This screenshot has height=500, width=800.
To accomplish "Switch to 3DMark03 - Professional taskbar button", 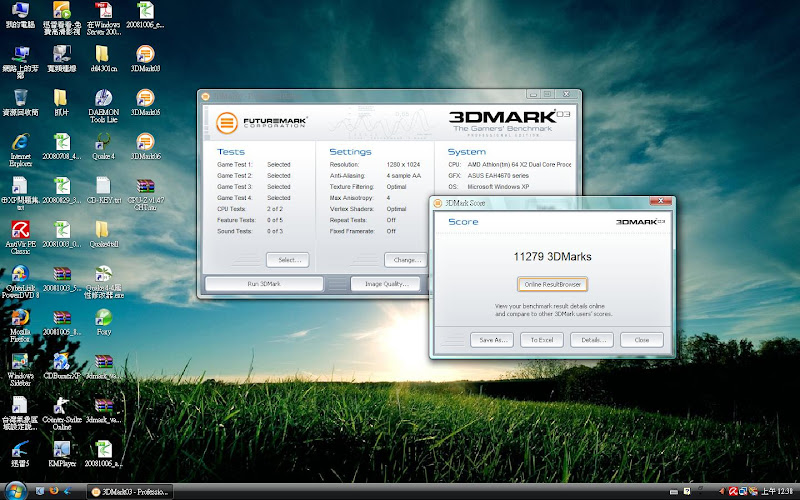I will (x=130, y=492).
